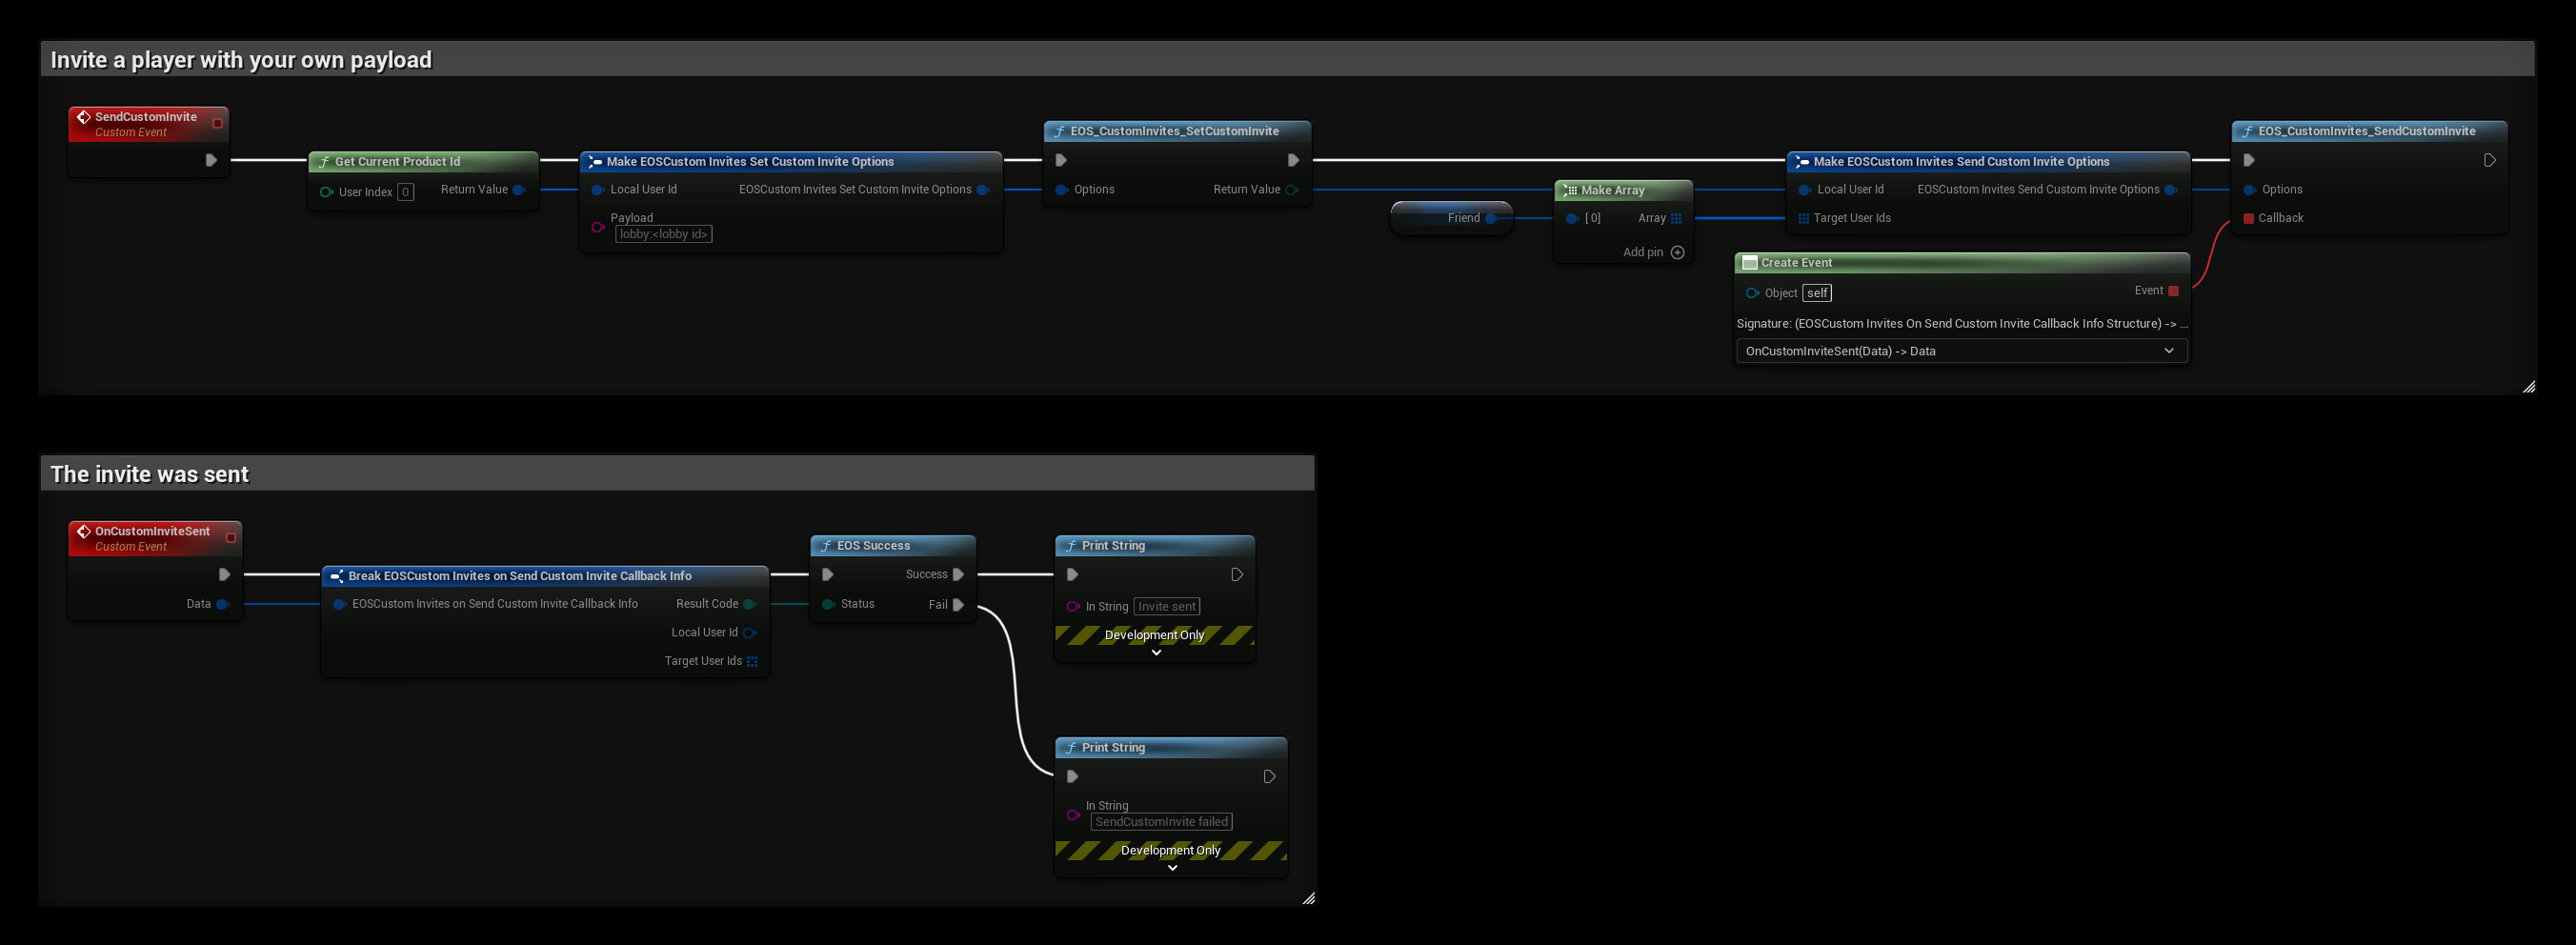Screen dimensions: 2576x945
Task: Select the Friend variable node
Action: coord(1451,218)
